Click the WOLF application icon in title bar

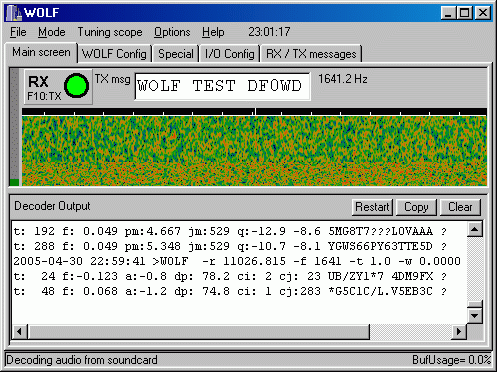coord(14,13)
